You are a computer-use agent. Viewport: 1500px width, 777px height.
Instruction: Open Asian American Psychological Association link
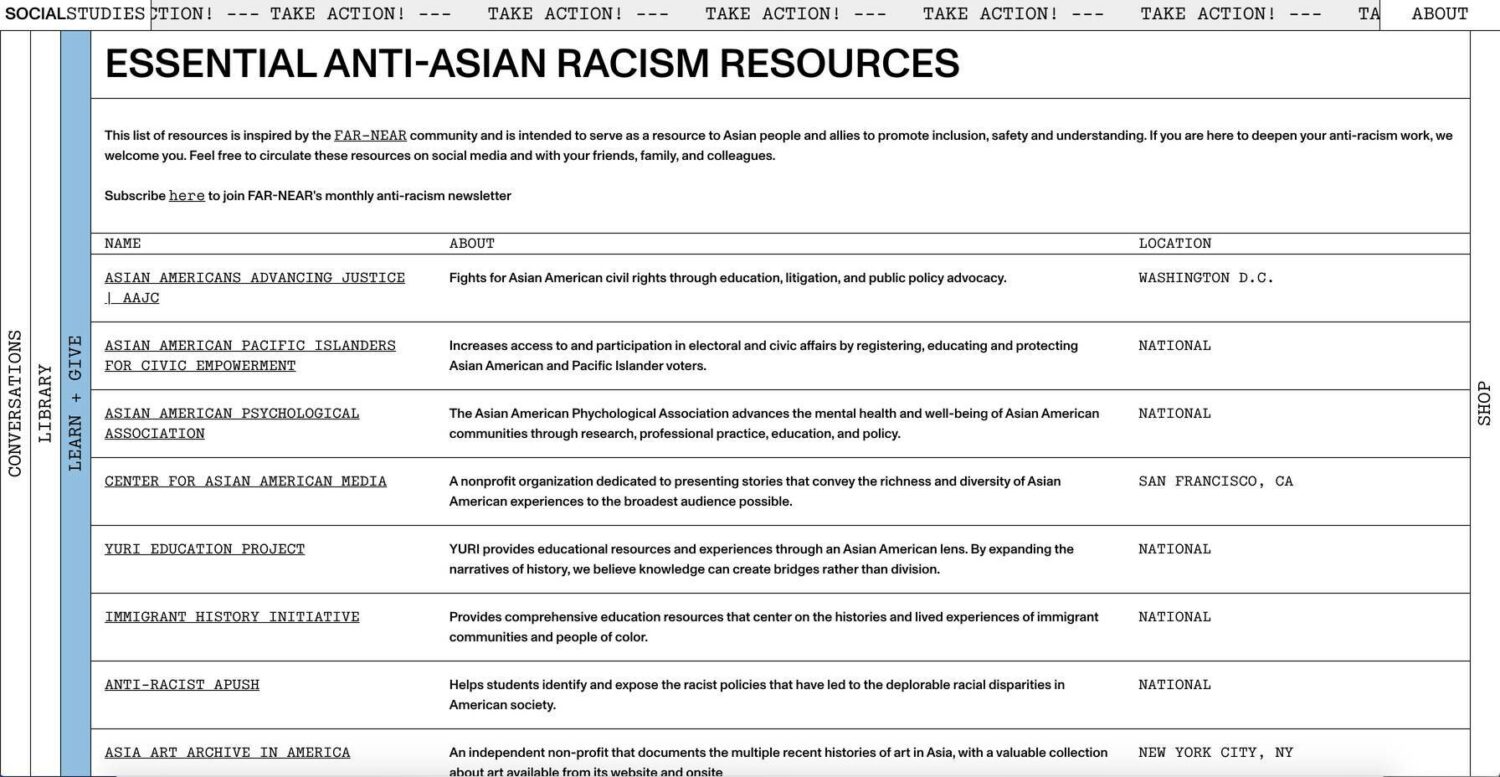(232, 424)
